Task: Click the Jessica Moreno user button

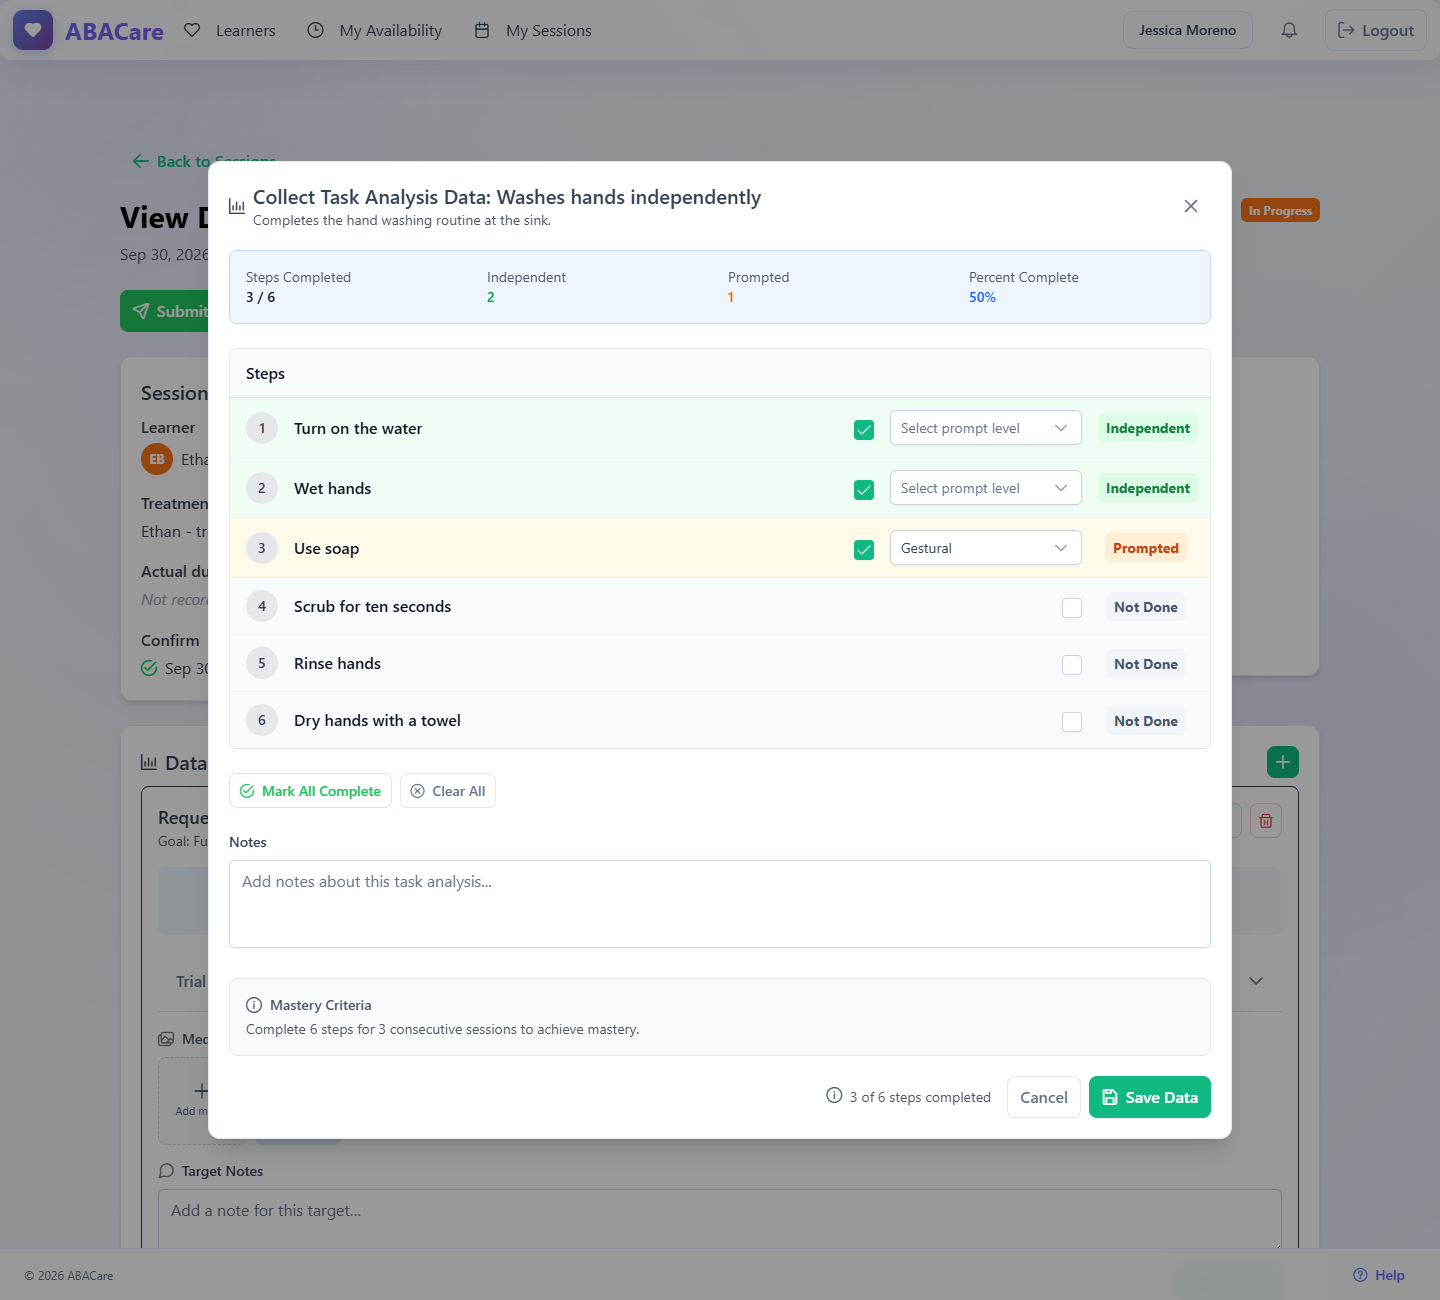Action: (1188, 30)
